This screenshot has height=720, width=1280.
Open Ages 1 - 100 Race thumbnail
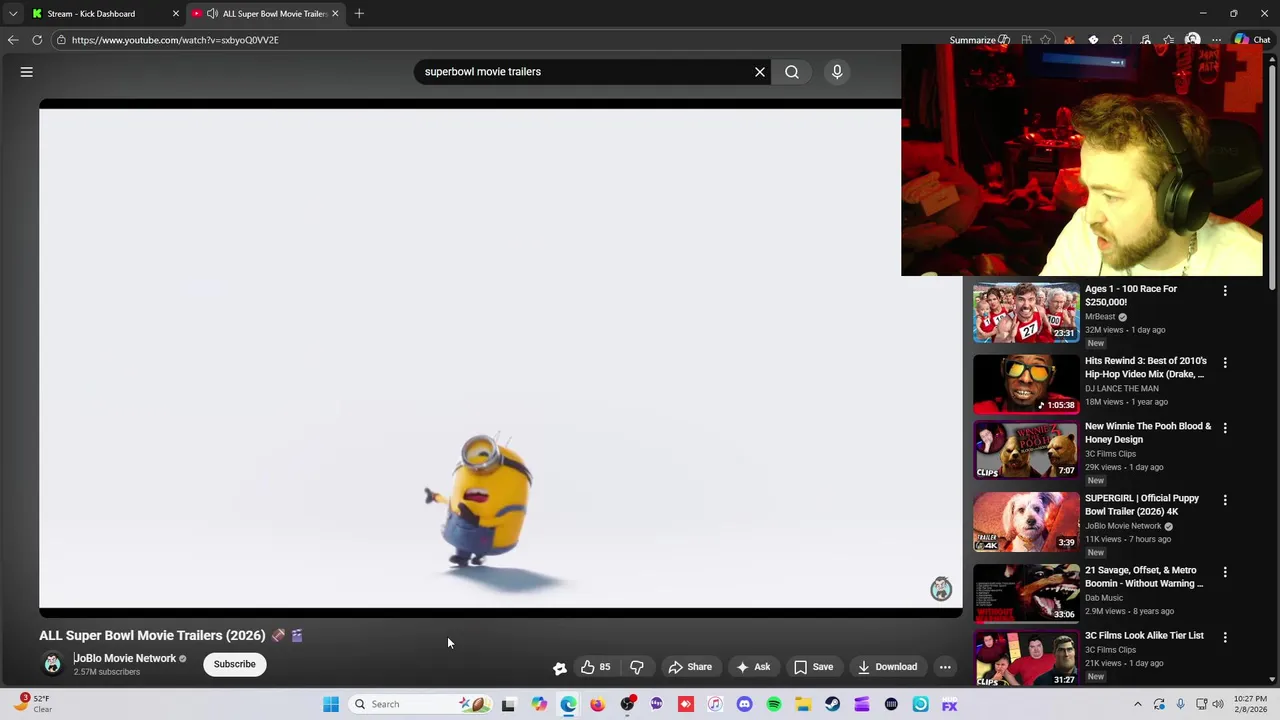pos(1026,313)
